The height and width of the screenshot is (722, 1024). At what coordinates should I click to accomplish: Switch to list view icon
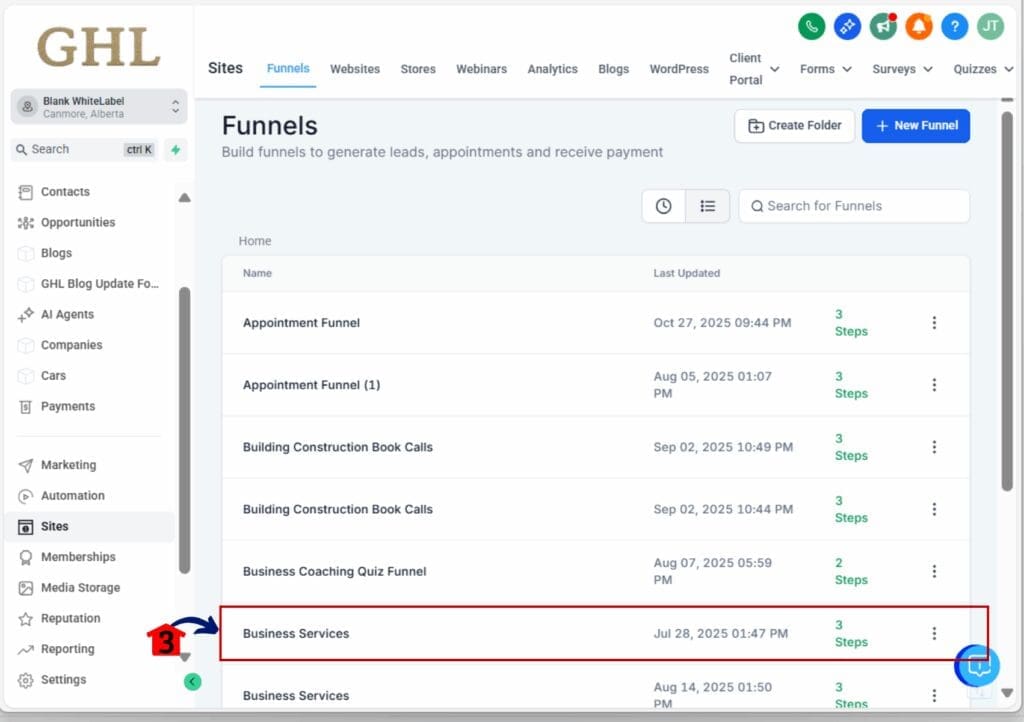[x=708, y=206]
